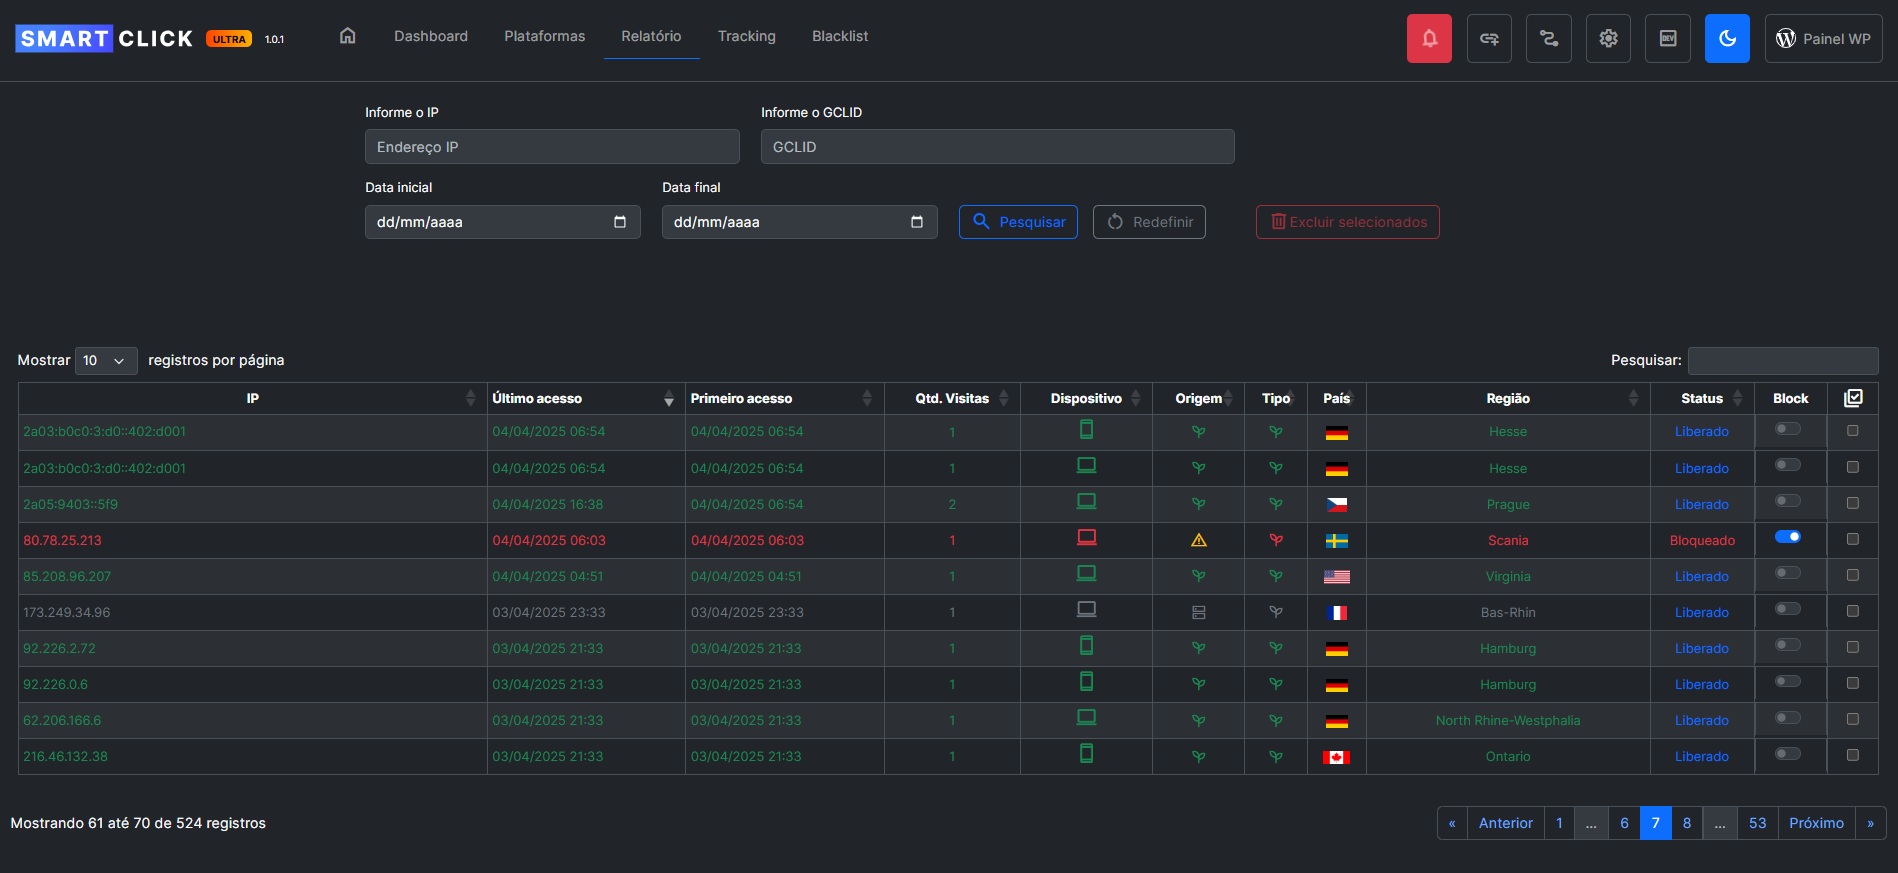The height and width of the screenshot is (873, 1898).
Task: Go to home via the house icon
Action: tap(347, 36)
